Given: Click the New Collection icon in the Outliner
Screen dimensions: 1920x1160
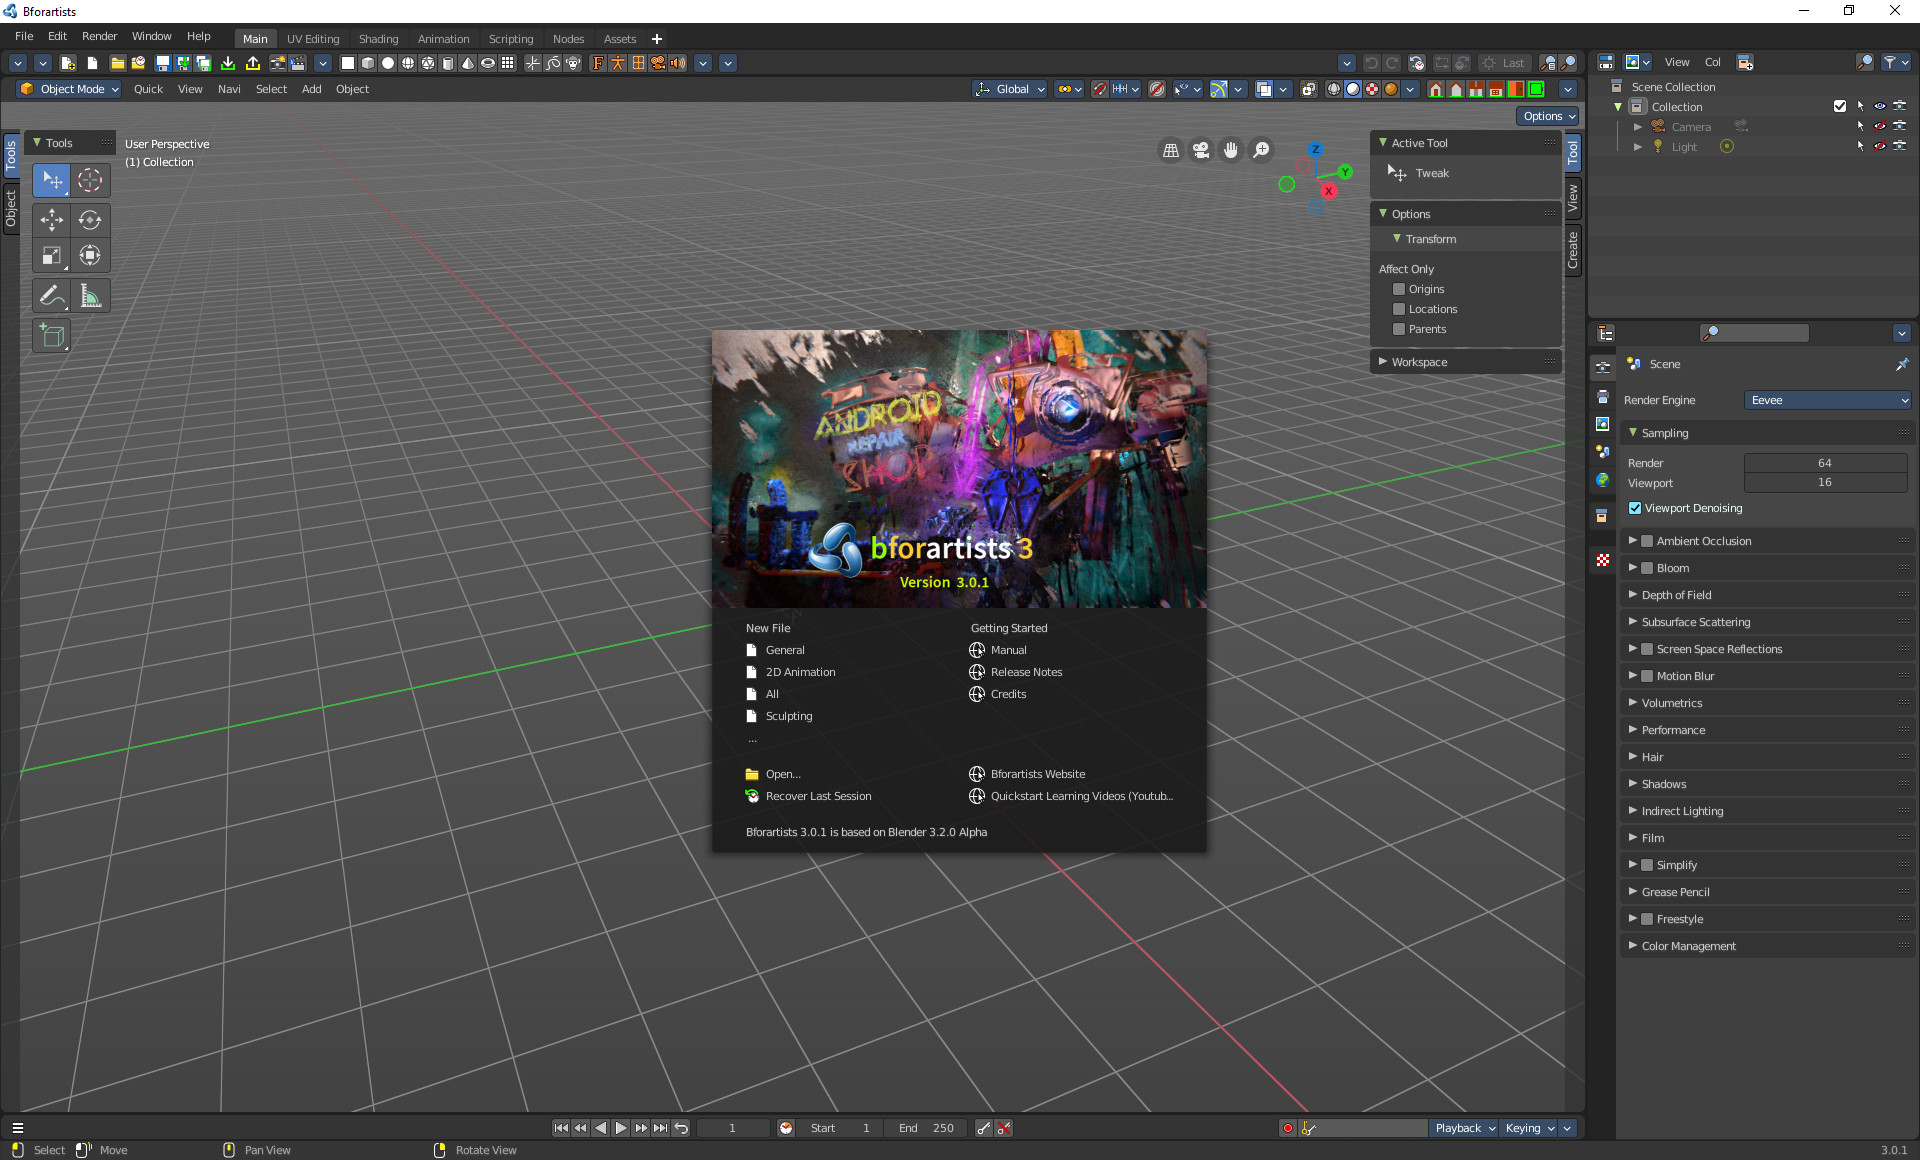Looking at the screenshot, I should [1744, 62].
